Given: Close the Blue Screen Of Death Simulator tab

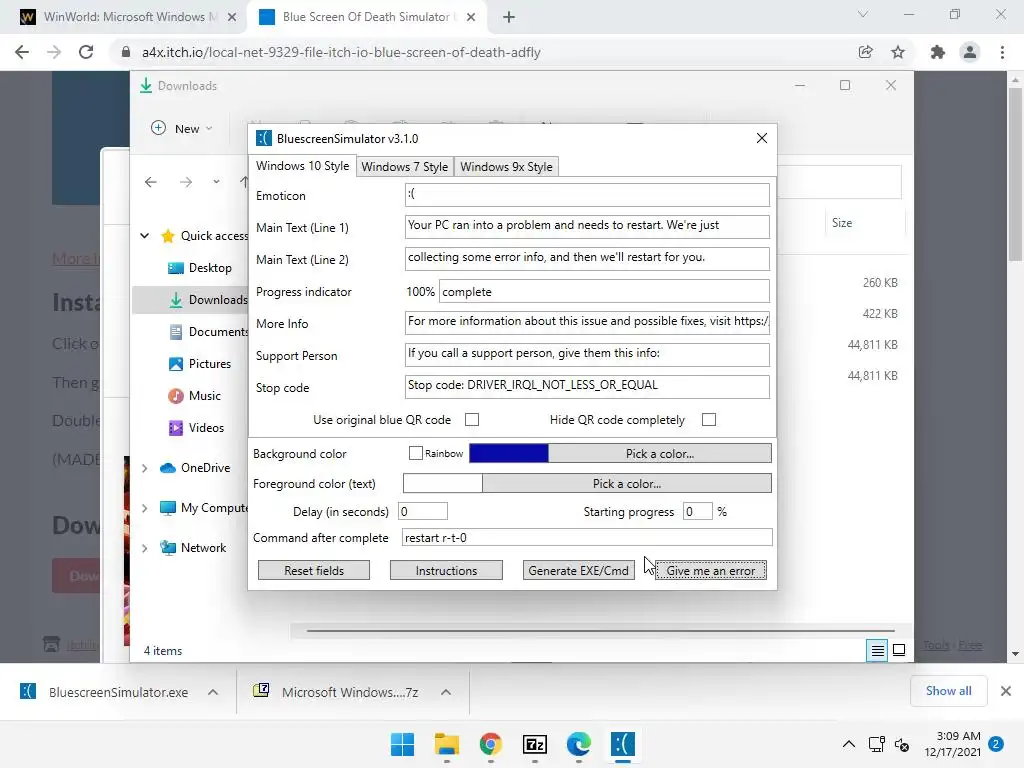Looking at the screenshot, I should click(x=471, y=17).
